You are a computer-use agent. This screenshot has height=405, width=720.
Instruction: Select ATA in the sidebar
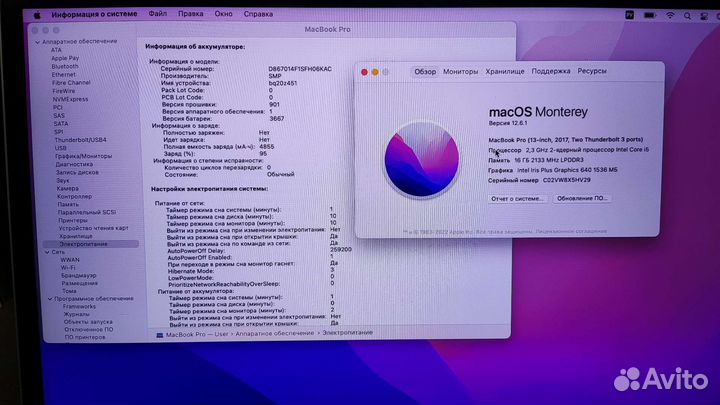tap(56, 50)
